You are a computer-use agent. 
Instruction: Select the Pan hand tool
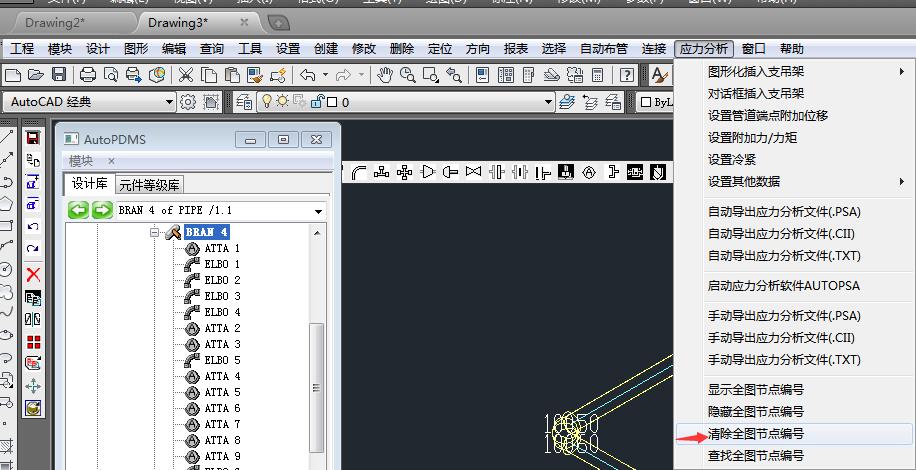[387, 75]
